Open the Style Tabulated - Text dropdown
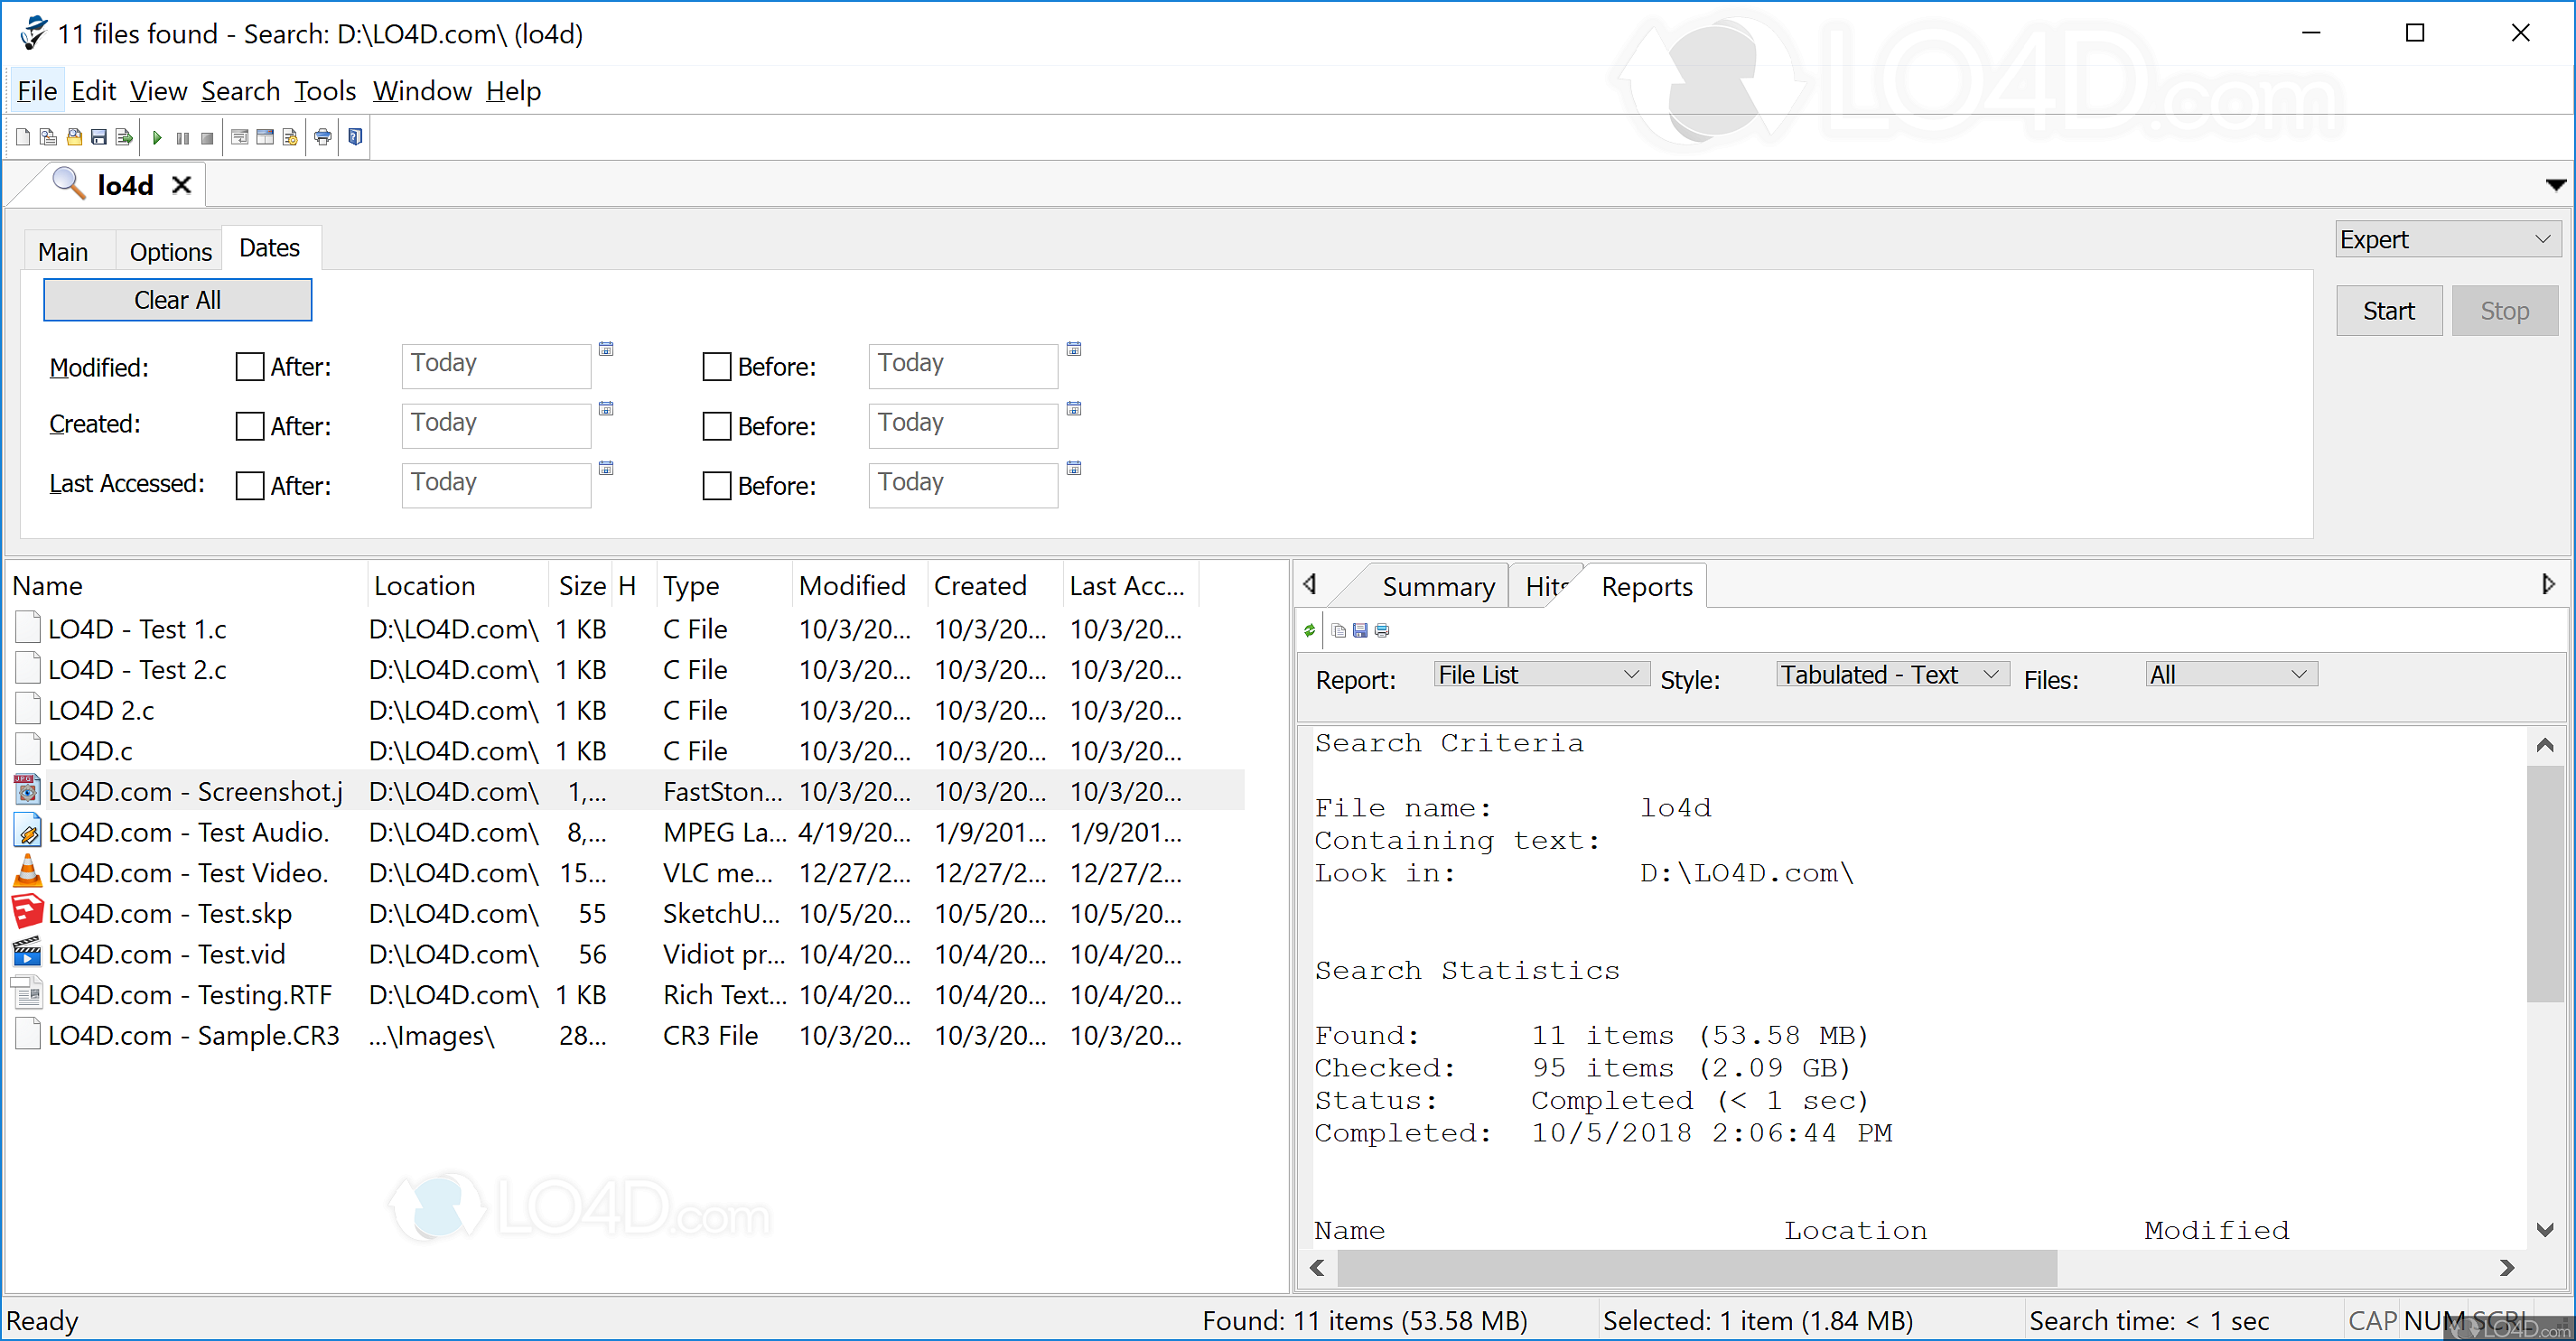This screenshot has width=2576, height=1341. pos(1892,675)
